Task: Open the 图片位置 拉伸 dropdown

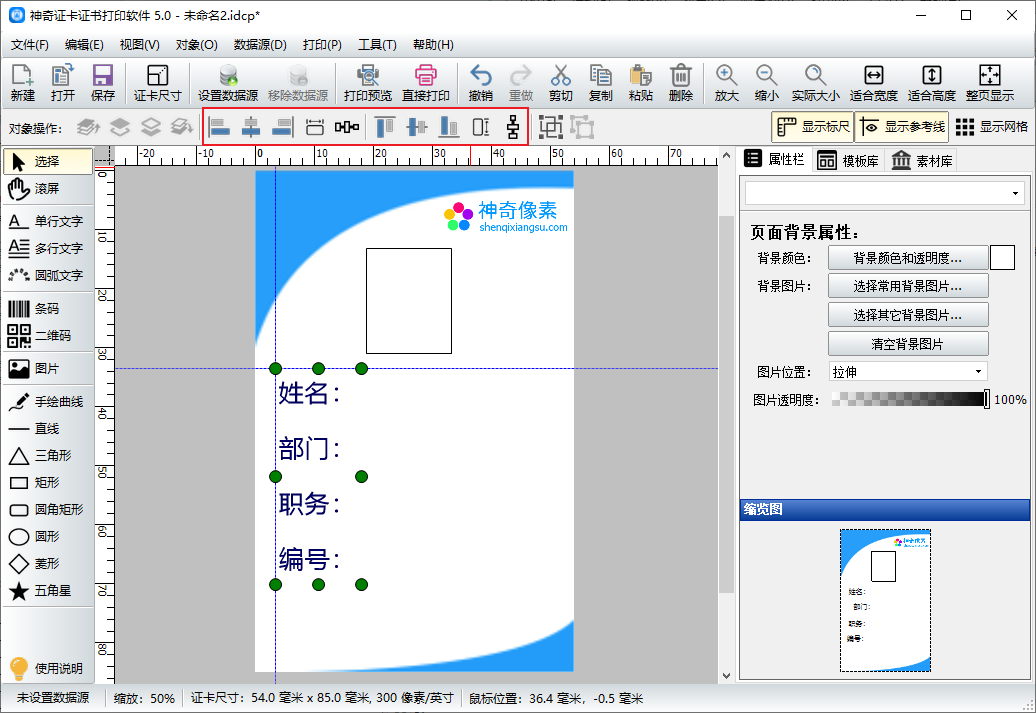Action: tap(907, 372)
